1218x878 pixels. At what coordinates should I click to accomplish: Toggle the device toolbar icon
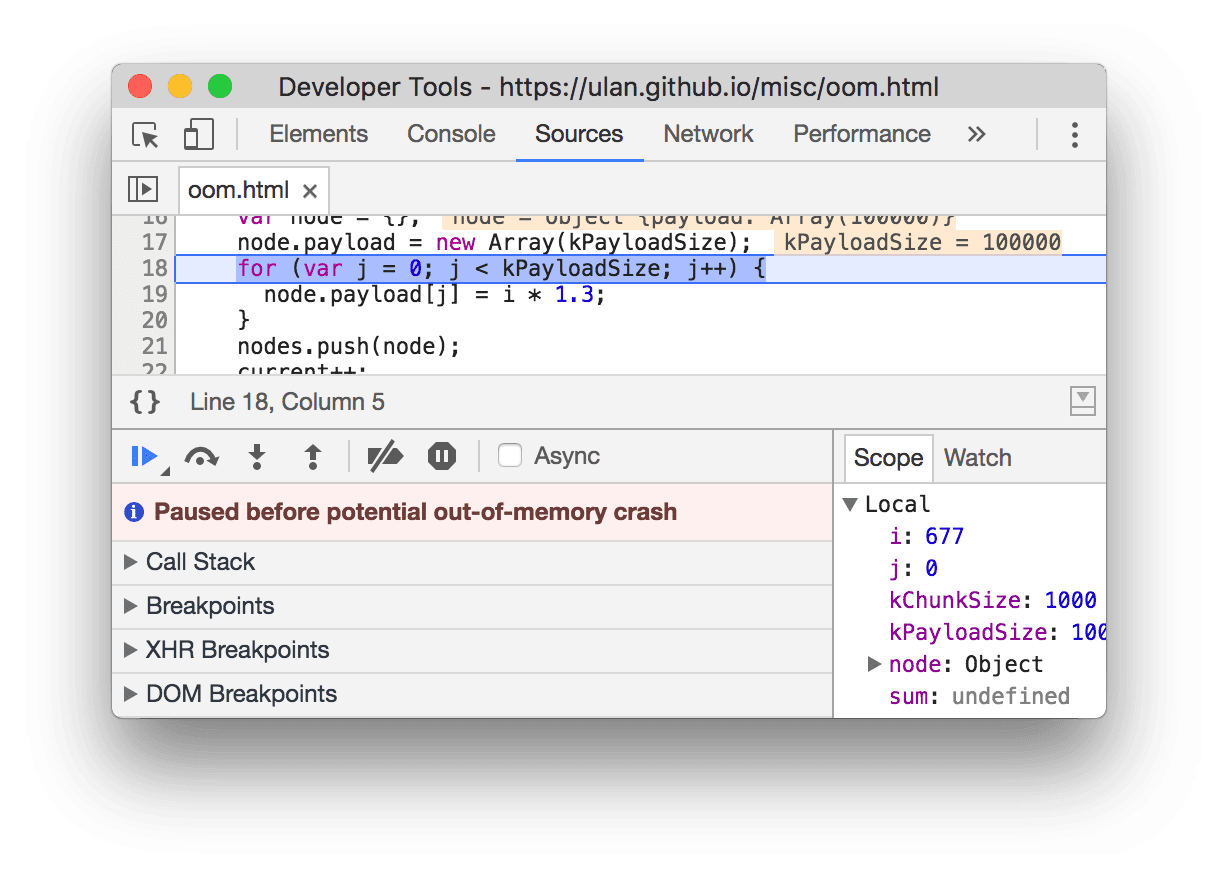tap(197, 134)
